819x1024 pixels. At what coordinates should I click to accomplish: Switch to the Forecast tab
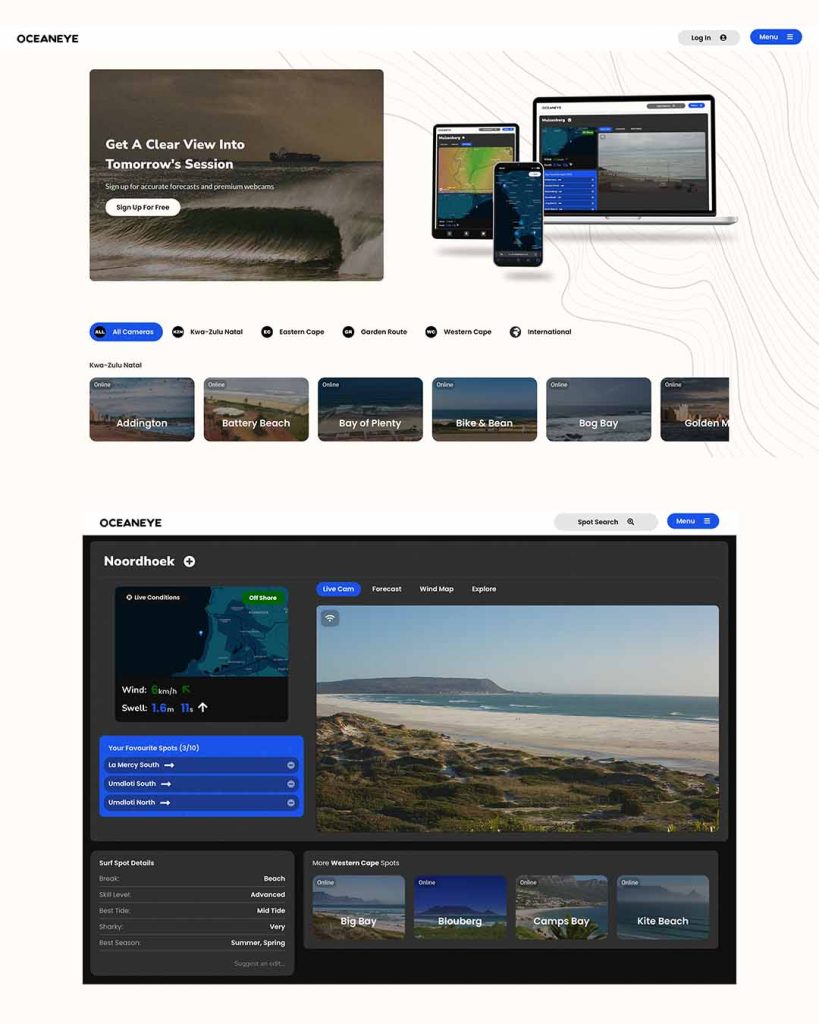click(x=386, y=589)
